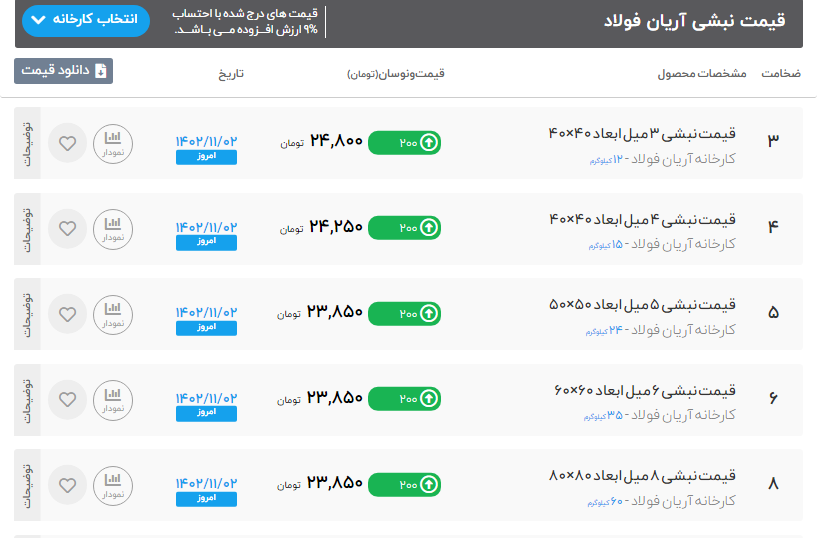Image resolution: width=830 pixels, height=538 pixels.
Task: Click the تاریخ column header
Action: point(231,75)
